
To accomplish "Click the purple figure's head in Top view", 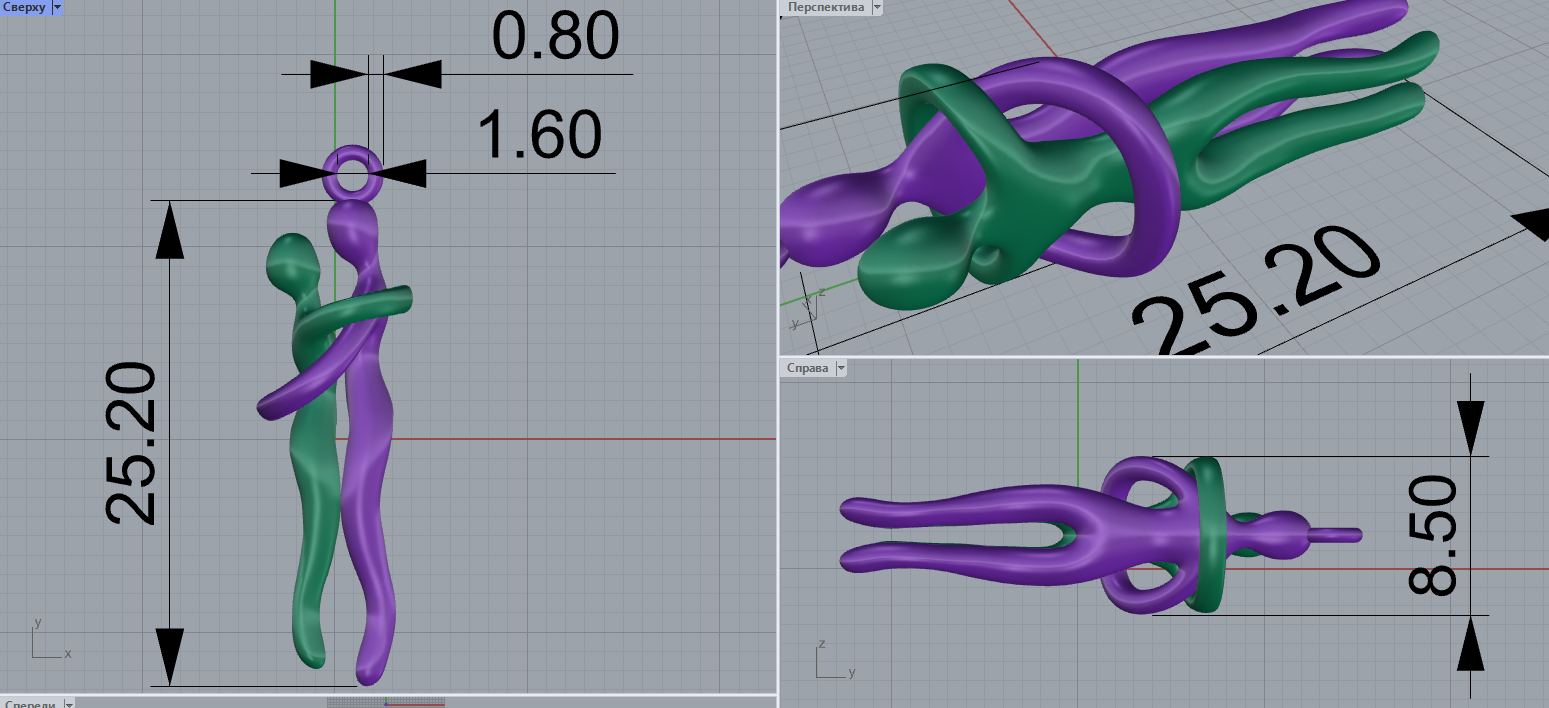I will click(354, 222).
